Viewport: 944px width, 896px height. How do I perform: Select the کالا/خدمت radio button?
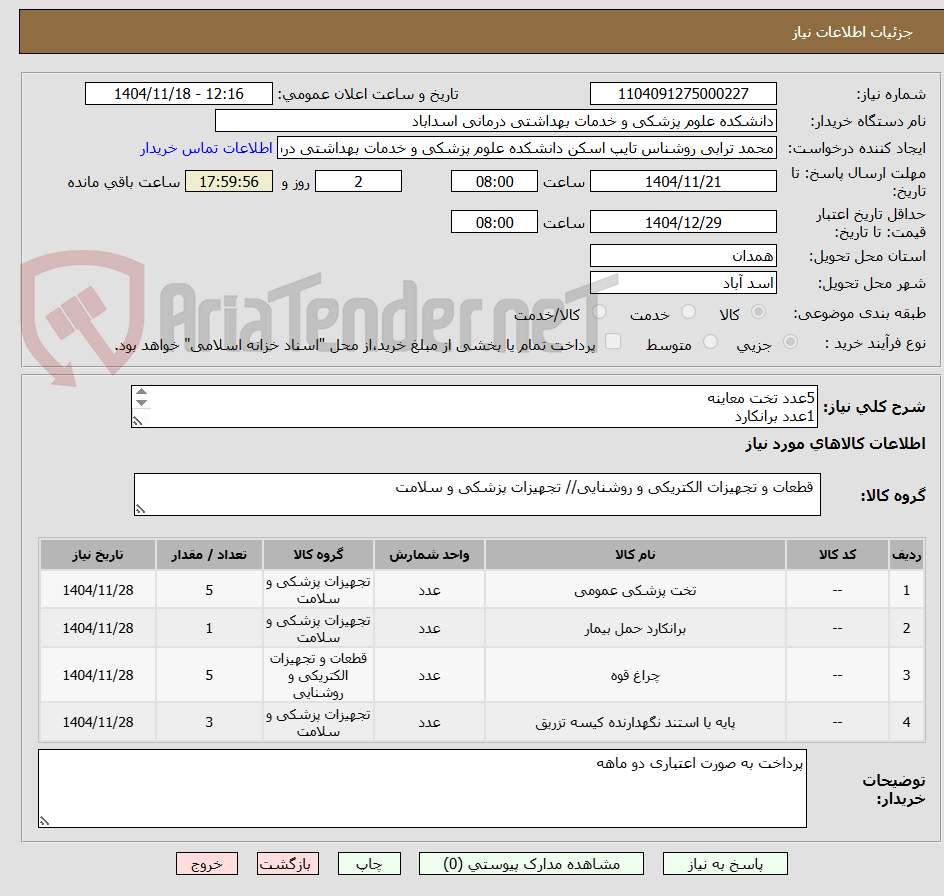pyautogui.click(x=599, y=312)
